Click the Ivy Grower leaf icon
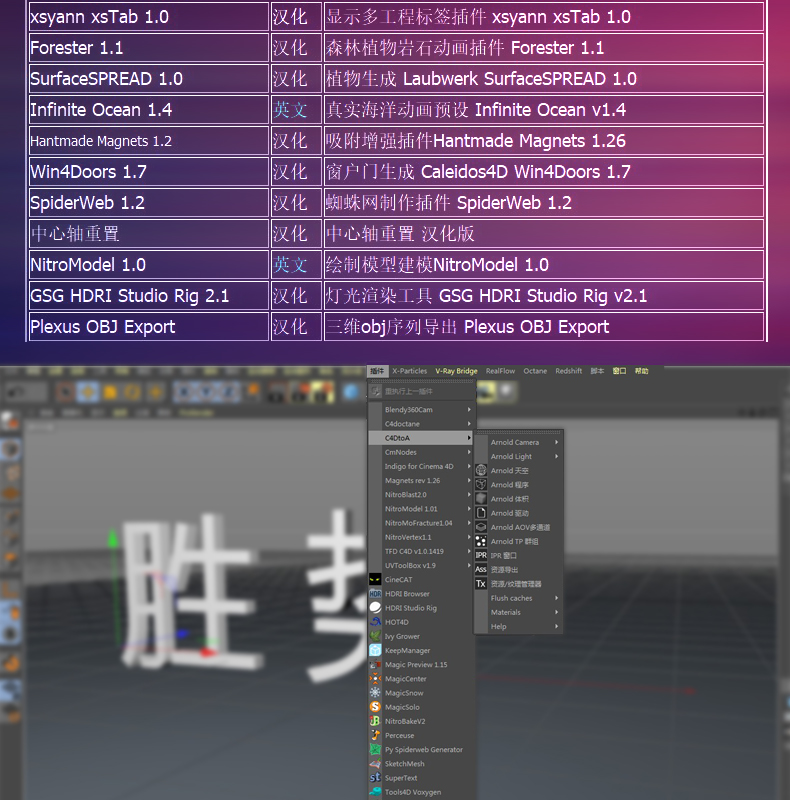790x800 pixels. pos(375,636)
